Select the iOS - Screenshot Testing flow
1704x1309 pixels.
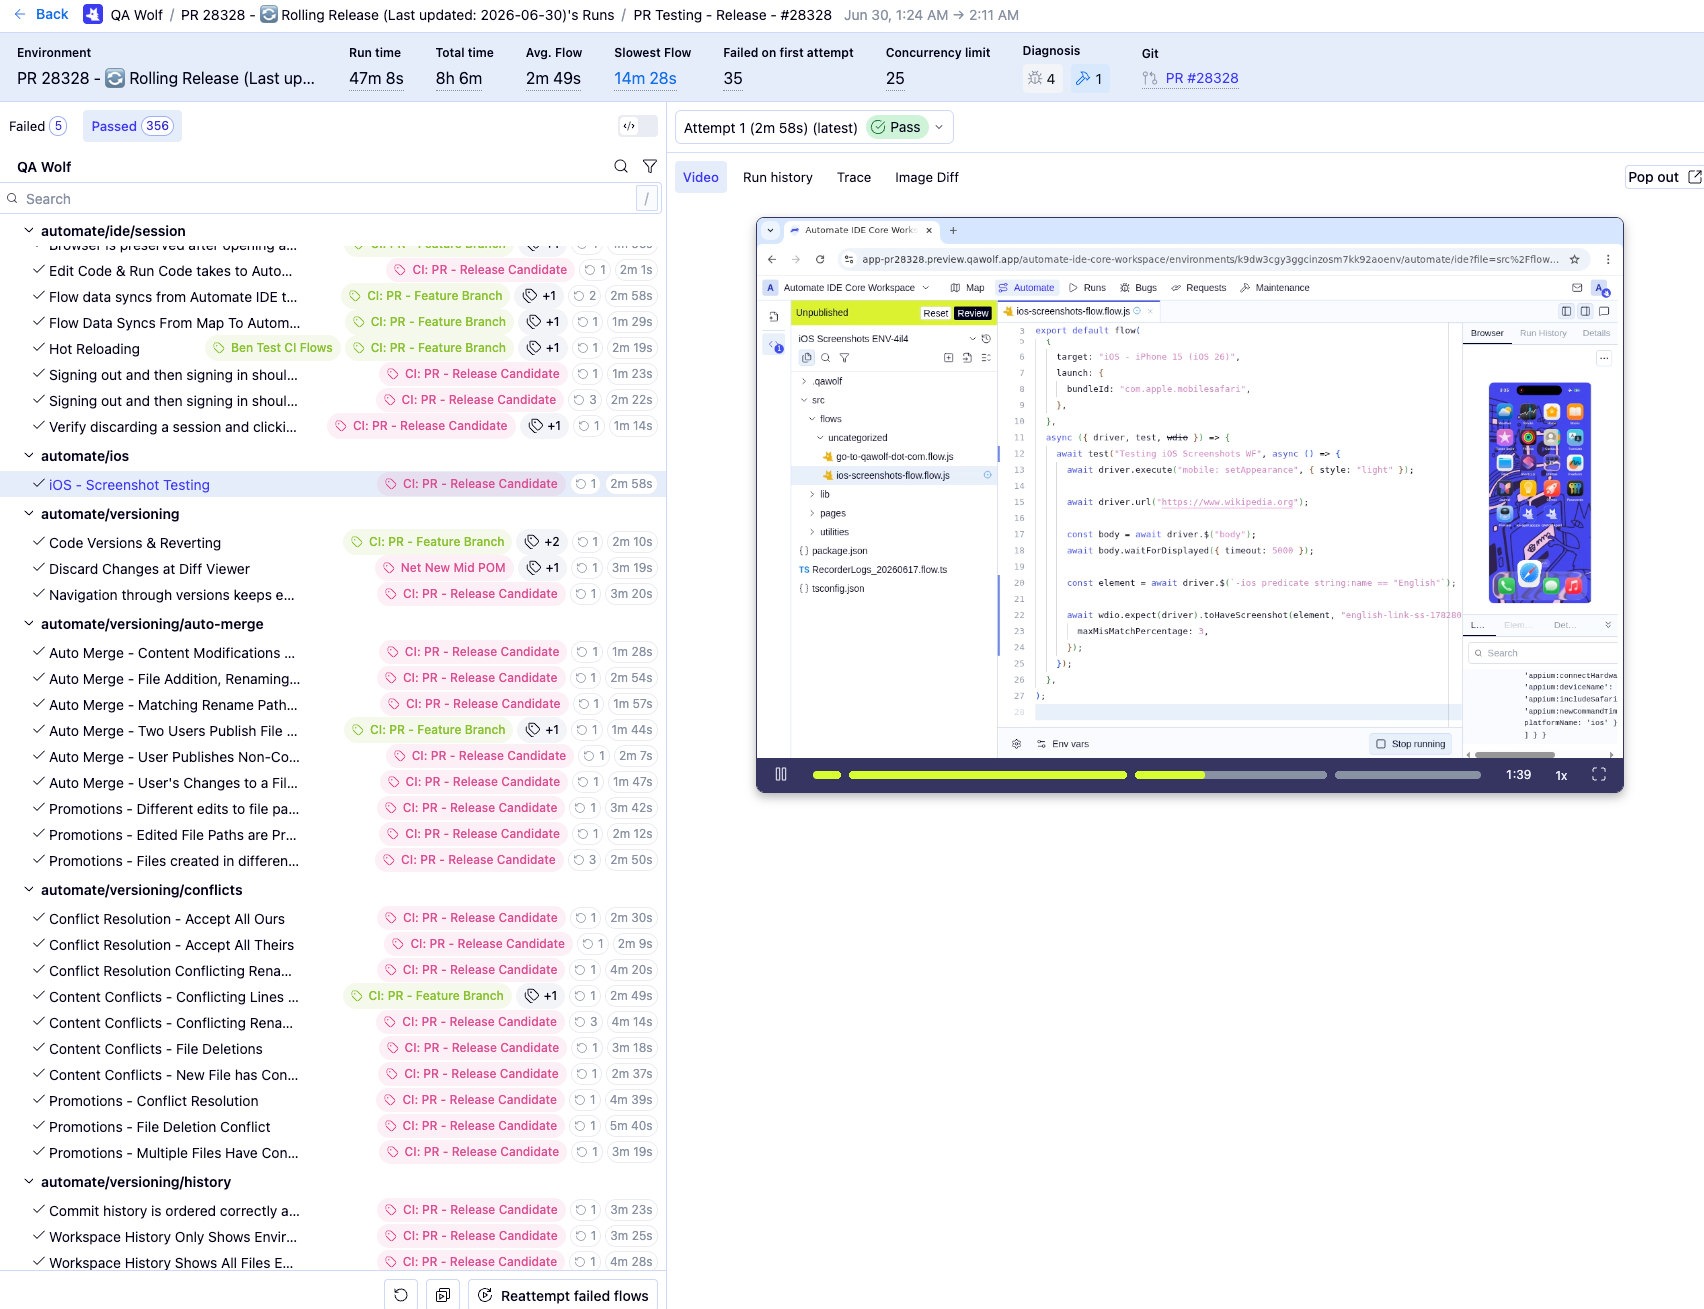point(129,485)
